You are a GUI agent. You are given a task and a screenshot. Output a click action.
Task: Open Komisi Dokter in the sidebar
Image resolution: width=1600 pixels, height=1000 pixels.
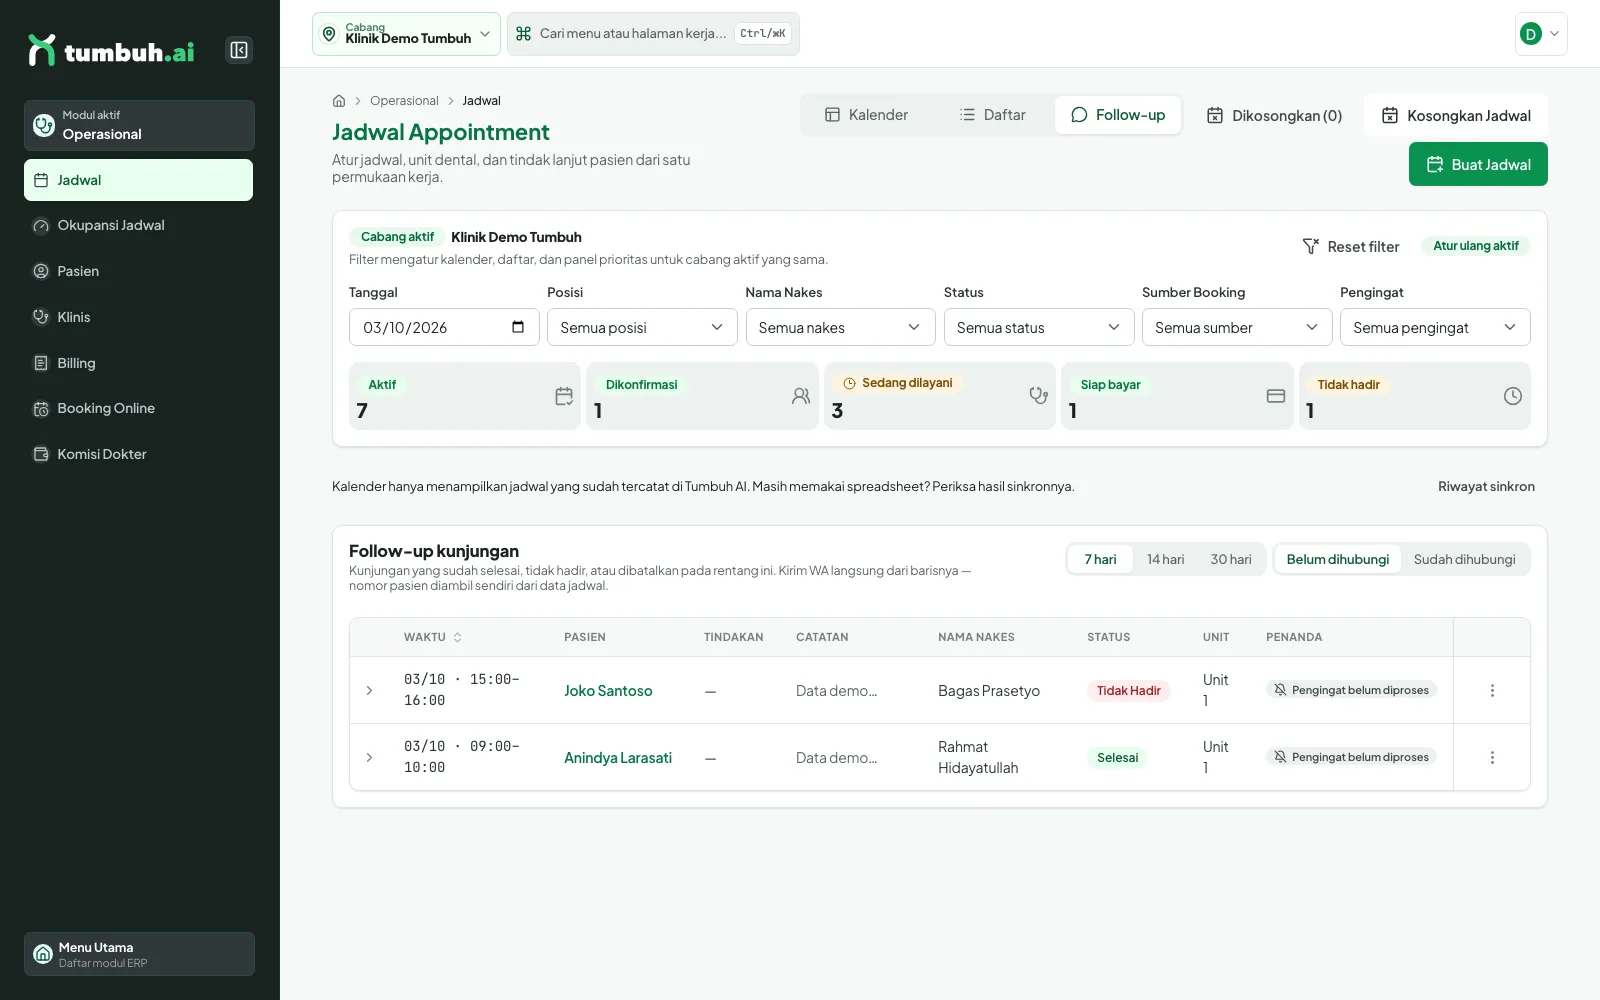(138, 454)
